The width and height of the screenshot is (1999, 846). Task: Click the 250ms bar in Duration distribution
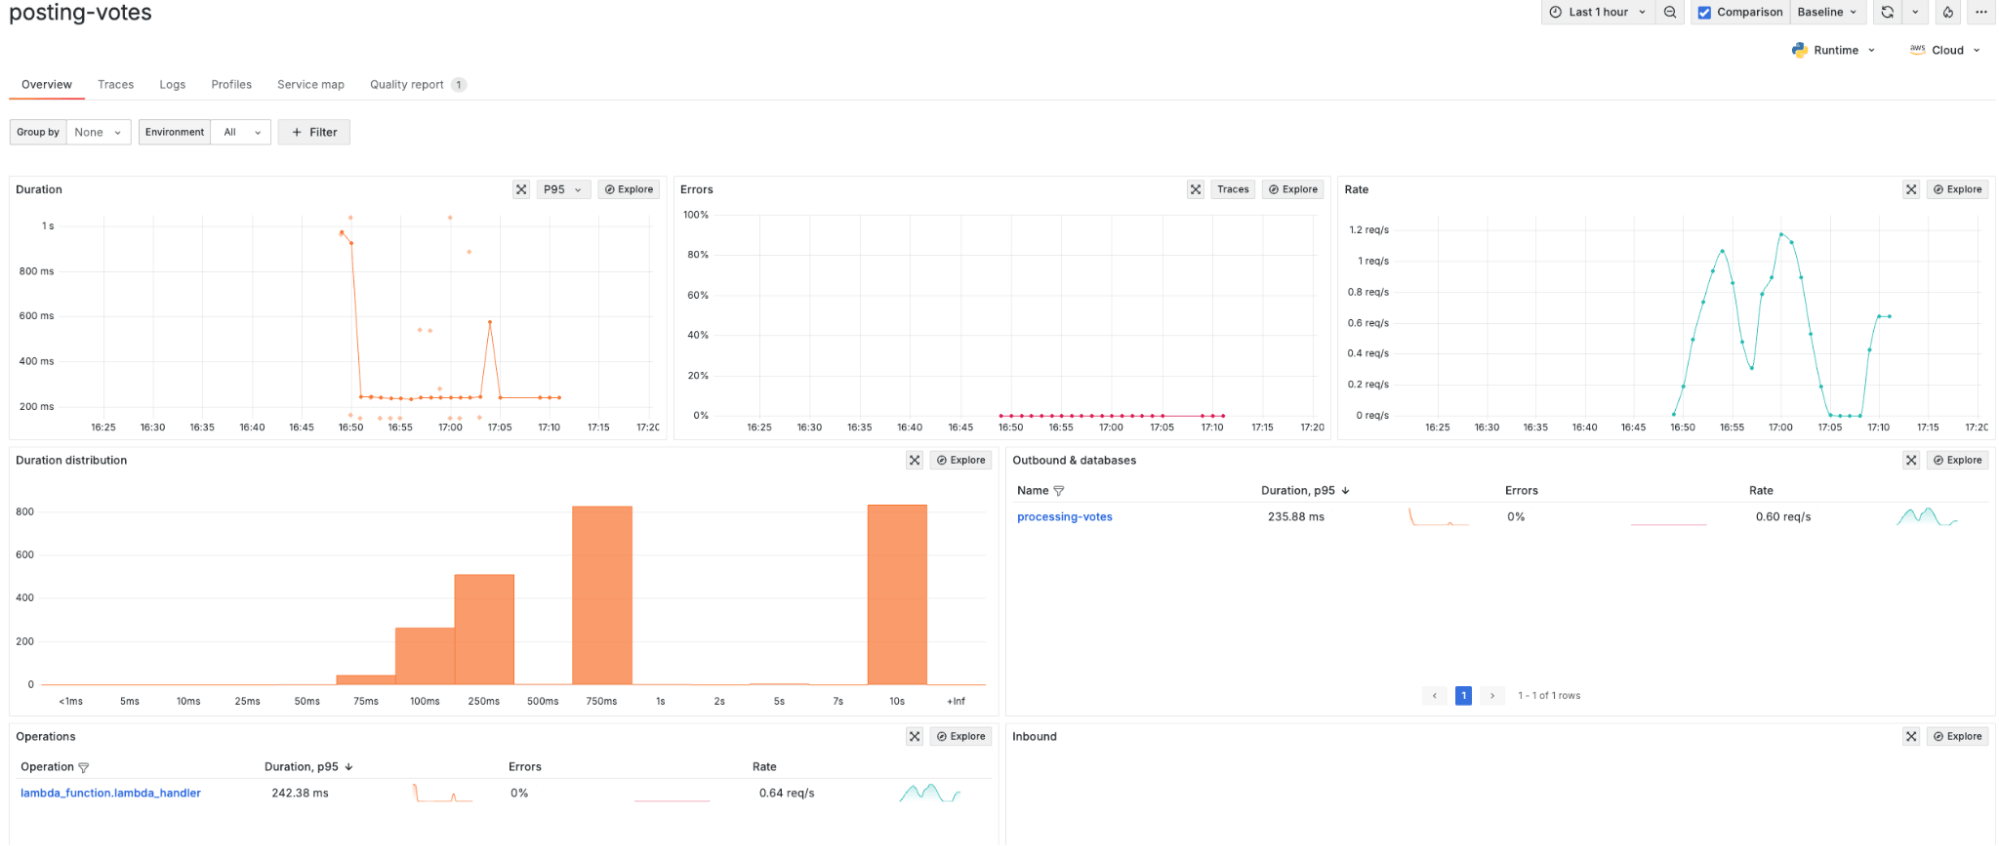[x=484, y=629]
